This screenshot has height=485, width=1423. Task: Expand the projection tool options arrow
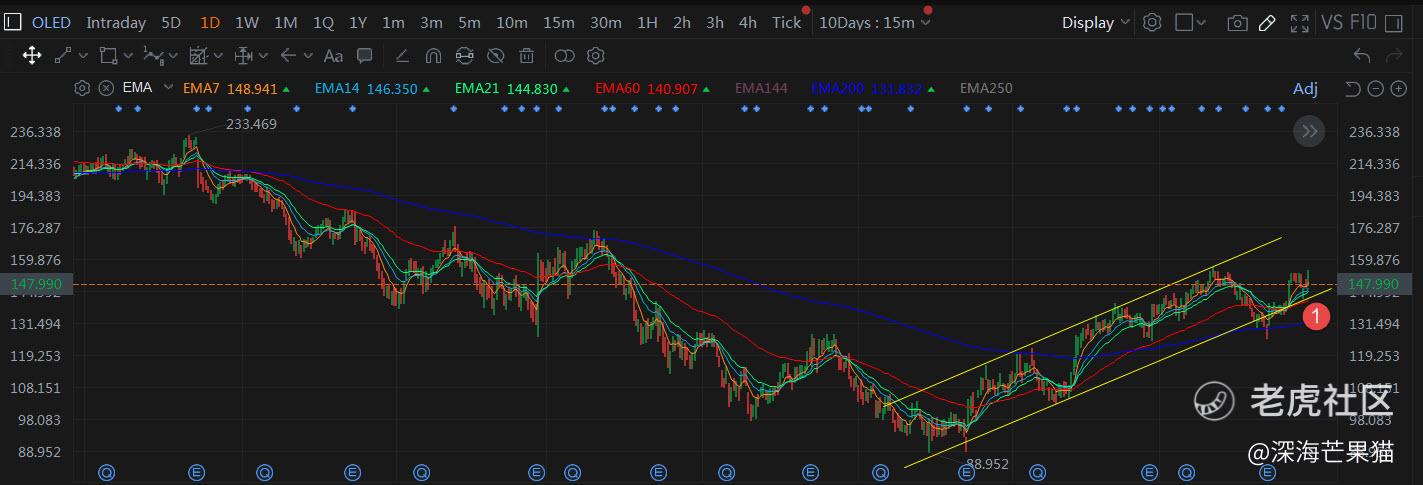pos(218,56)
